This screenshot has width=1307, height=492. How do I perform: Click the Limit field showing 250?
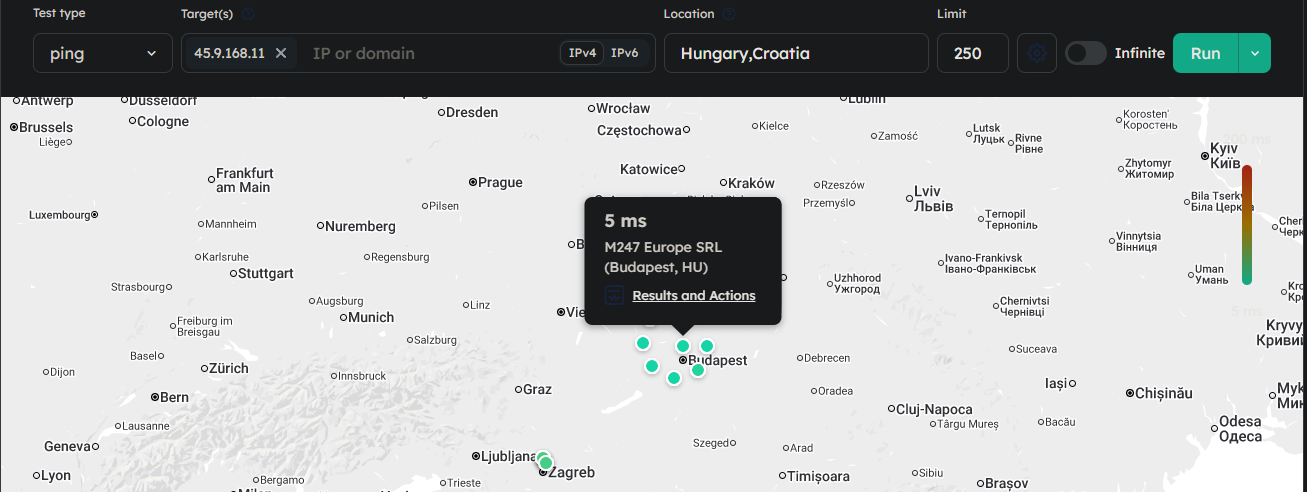[x=972, y=53]
